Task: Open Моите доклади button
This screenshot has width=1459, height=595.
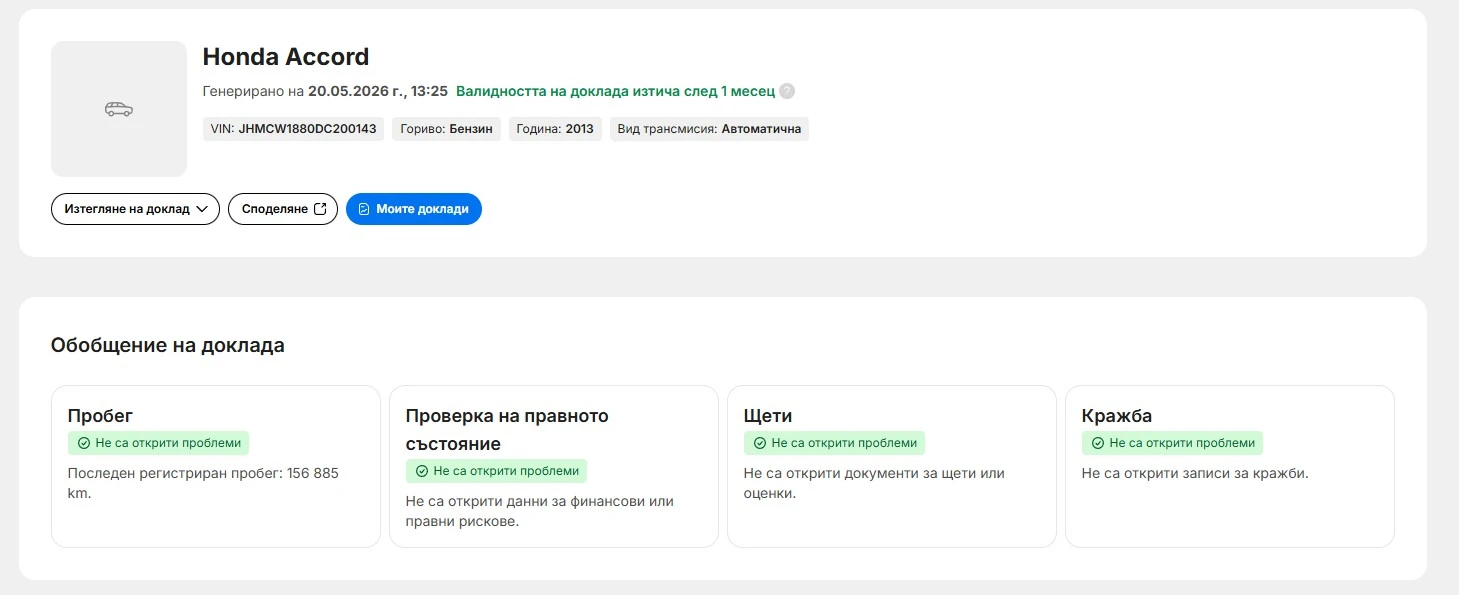Action: click(414, 209)
